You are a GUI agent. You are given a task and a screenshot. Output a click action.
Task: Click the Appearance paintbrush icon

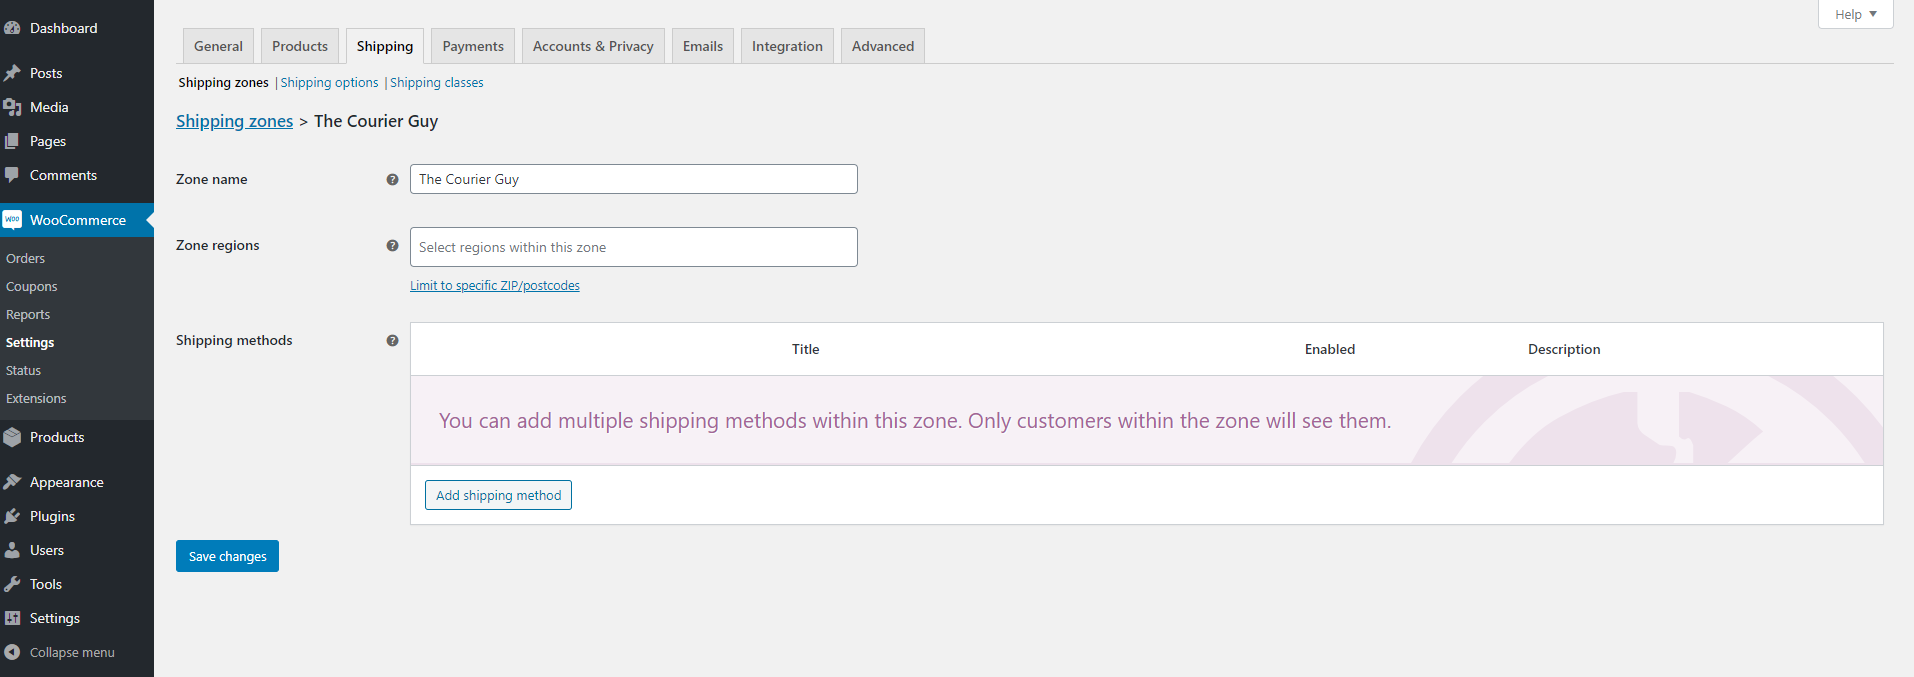pos(12,482)
